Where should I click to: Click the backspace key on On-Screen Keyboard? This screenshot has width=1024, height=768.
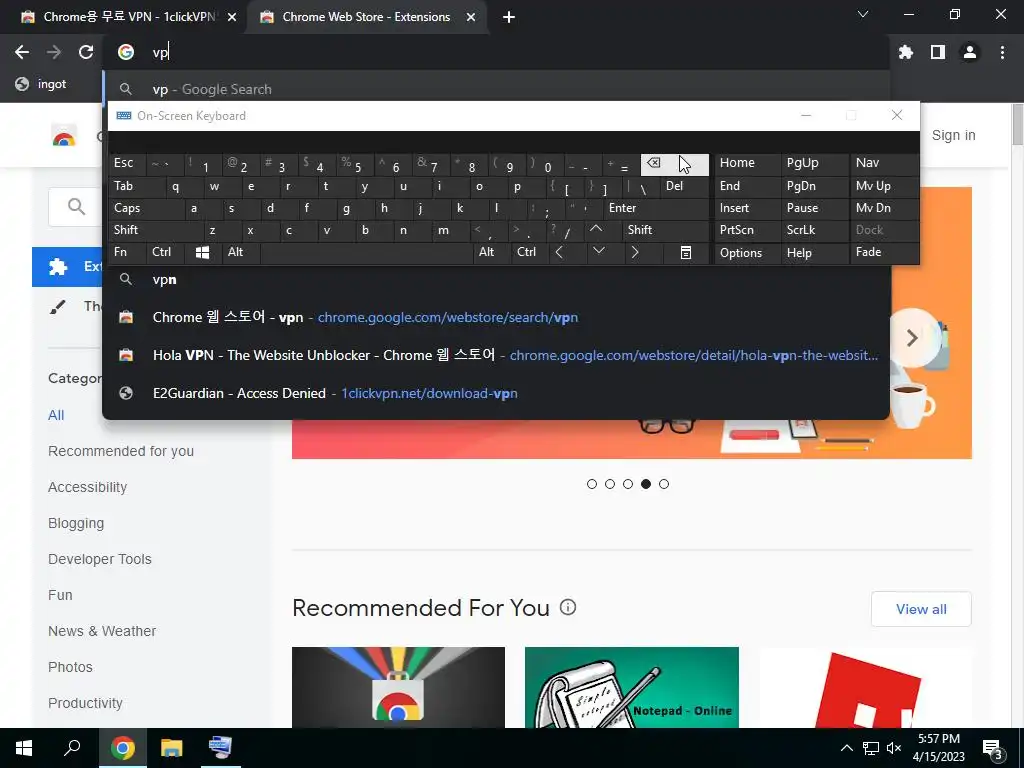pos(675,165)
